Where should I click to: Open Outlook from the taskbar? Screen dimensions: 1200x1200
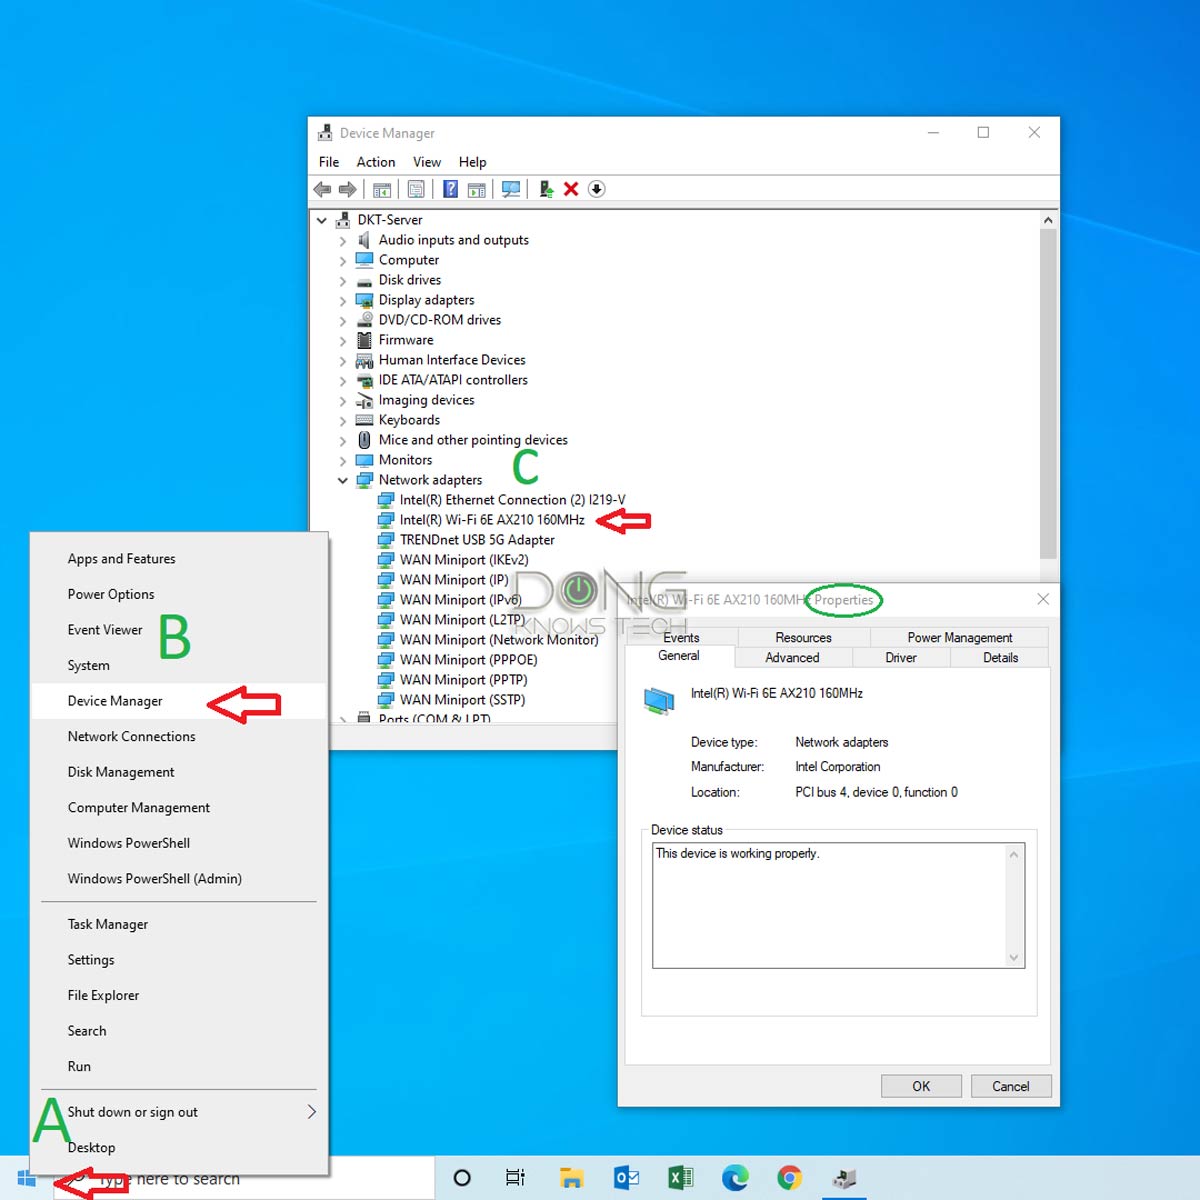(x=626, y=1177)
